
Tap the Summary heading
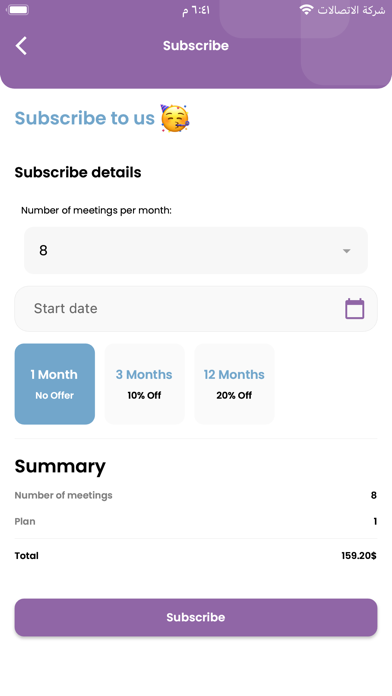(60, 467)
